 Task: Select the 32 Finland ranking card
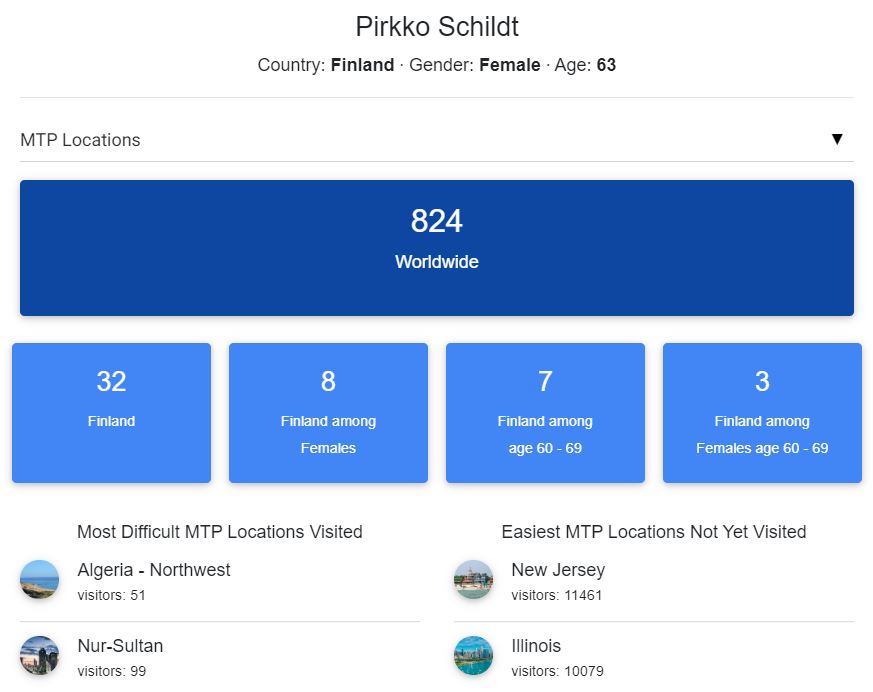coord(111,413)
